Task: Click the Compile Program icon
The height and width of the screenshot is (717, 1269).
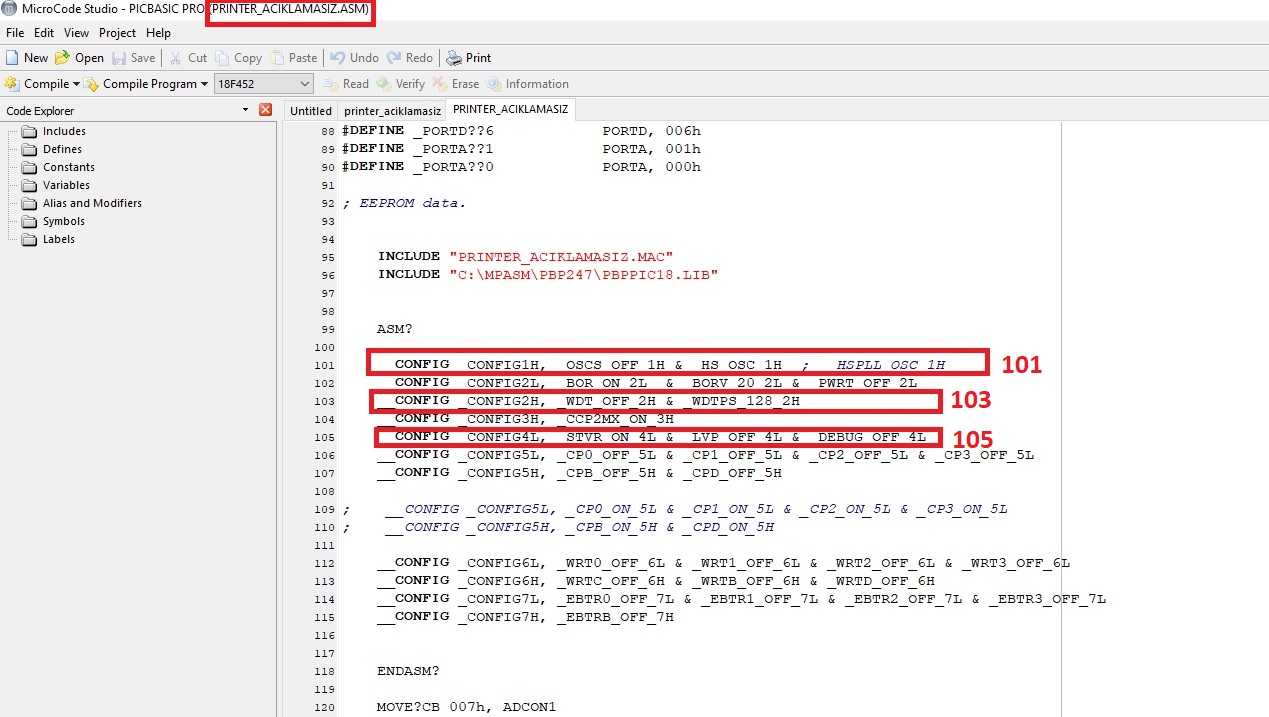Action: [92, 84]
